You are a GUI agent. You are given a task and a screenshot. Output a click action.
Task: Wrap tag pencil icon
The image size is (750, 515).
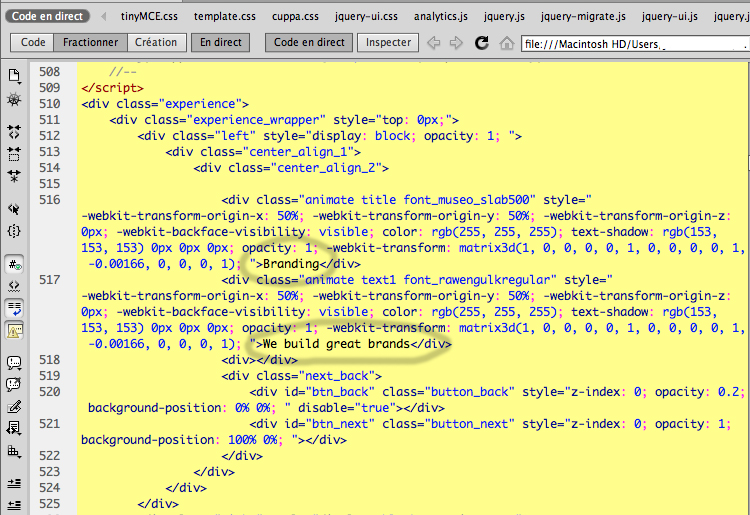pos(14,407)
